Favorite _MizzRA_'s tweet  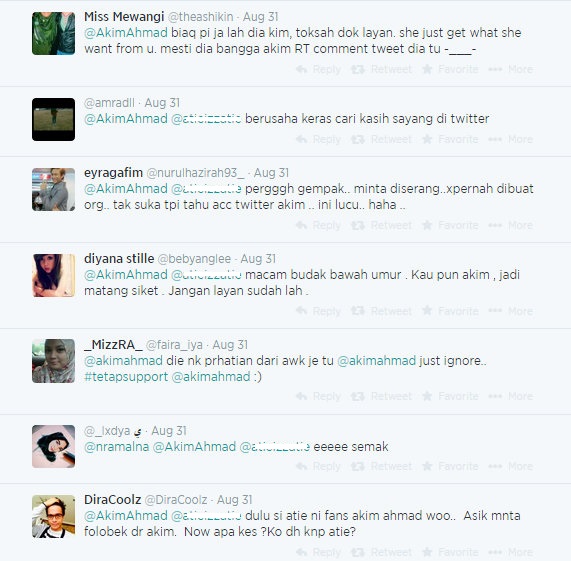(x=450, y=396)
